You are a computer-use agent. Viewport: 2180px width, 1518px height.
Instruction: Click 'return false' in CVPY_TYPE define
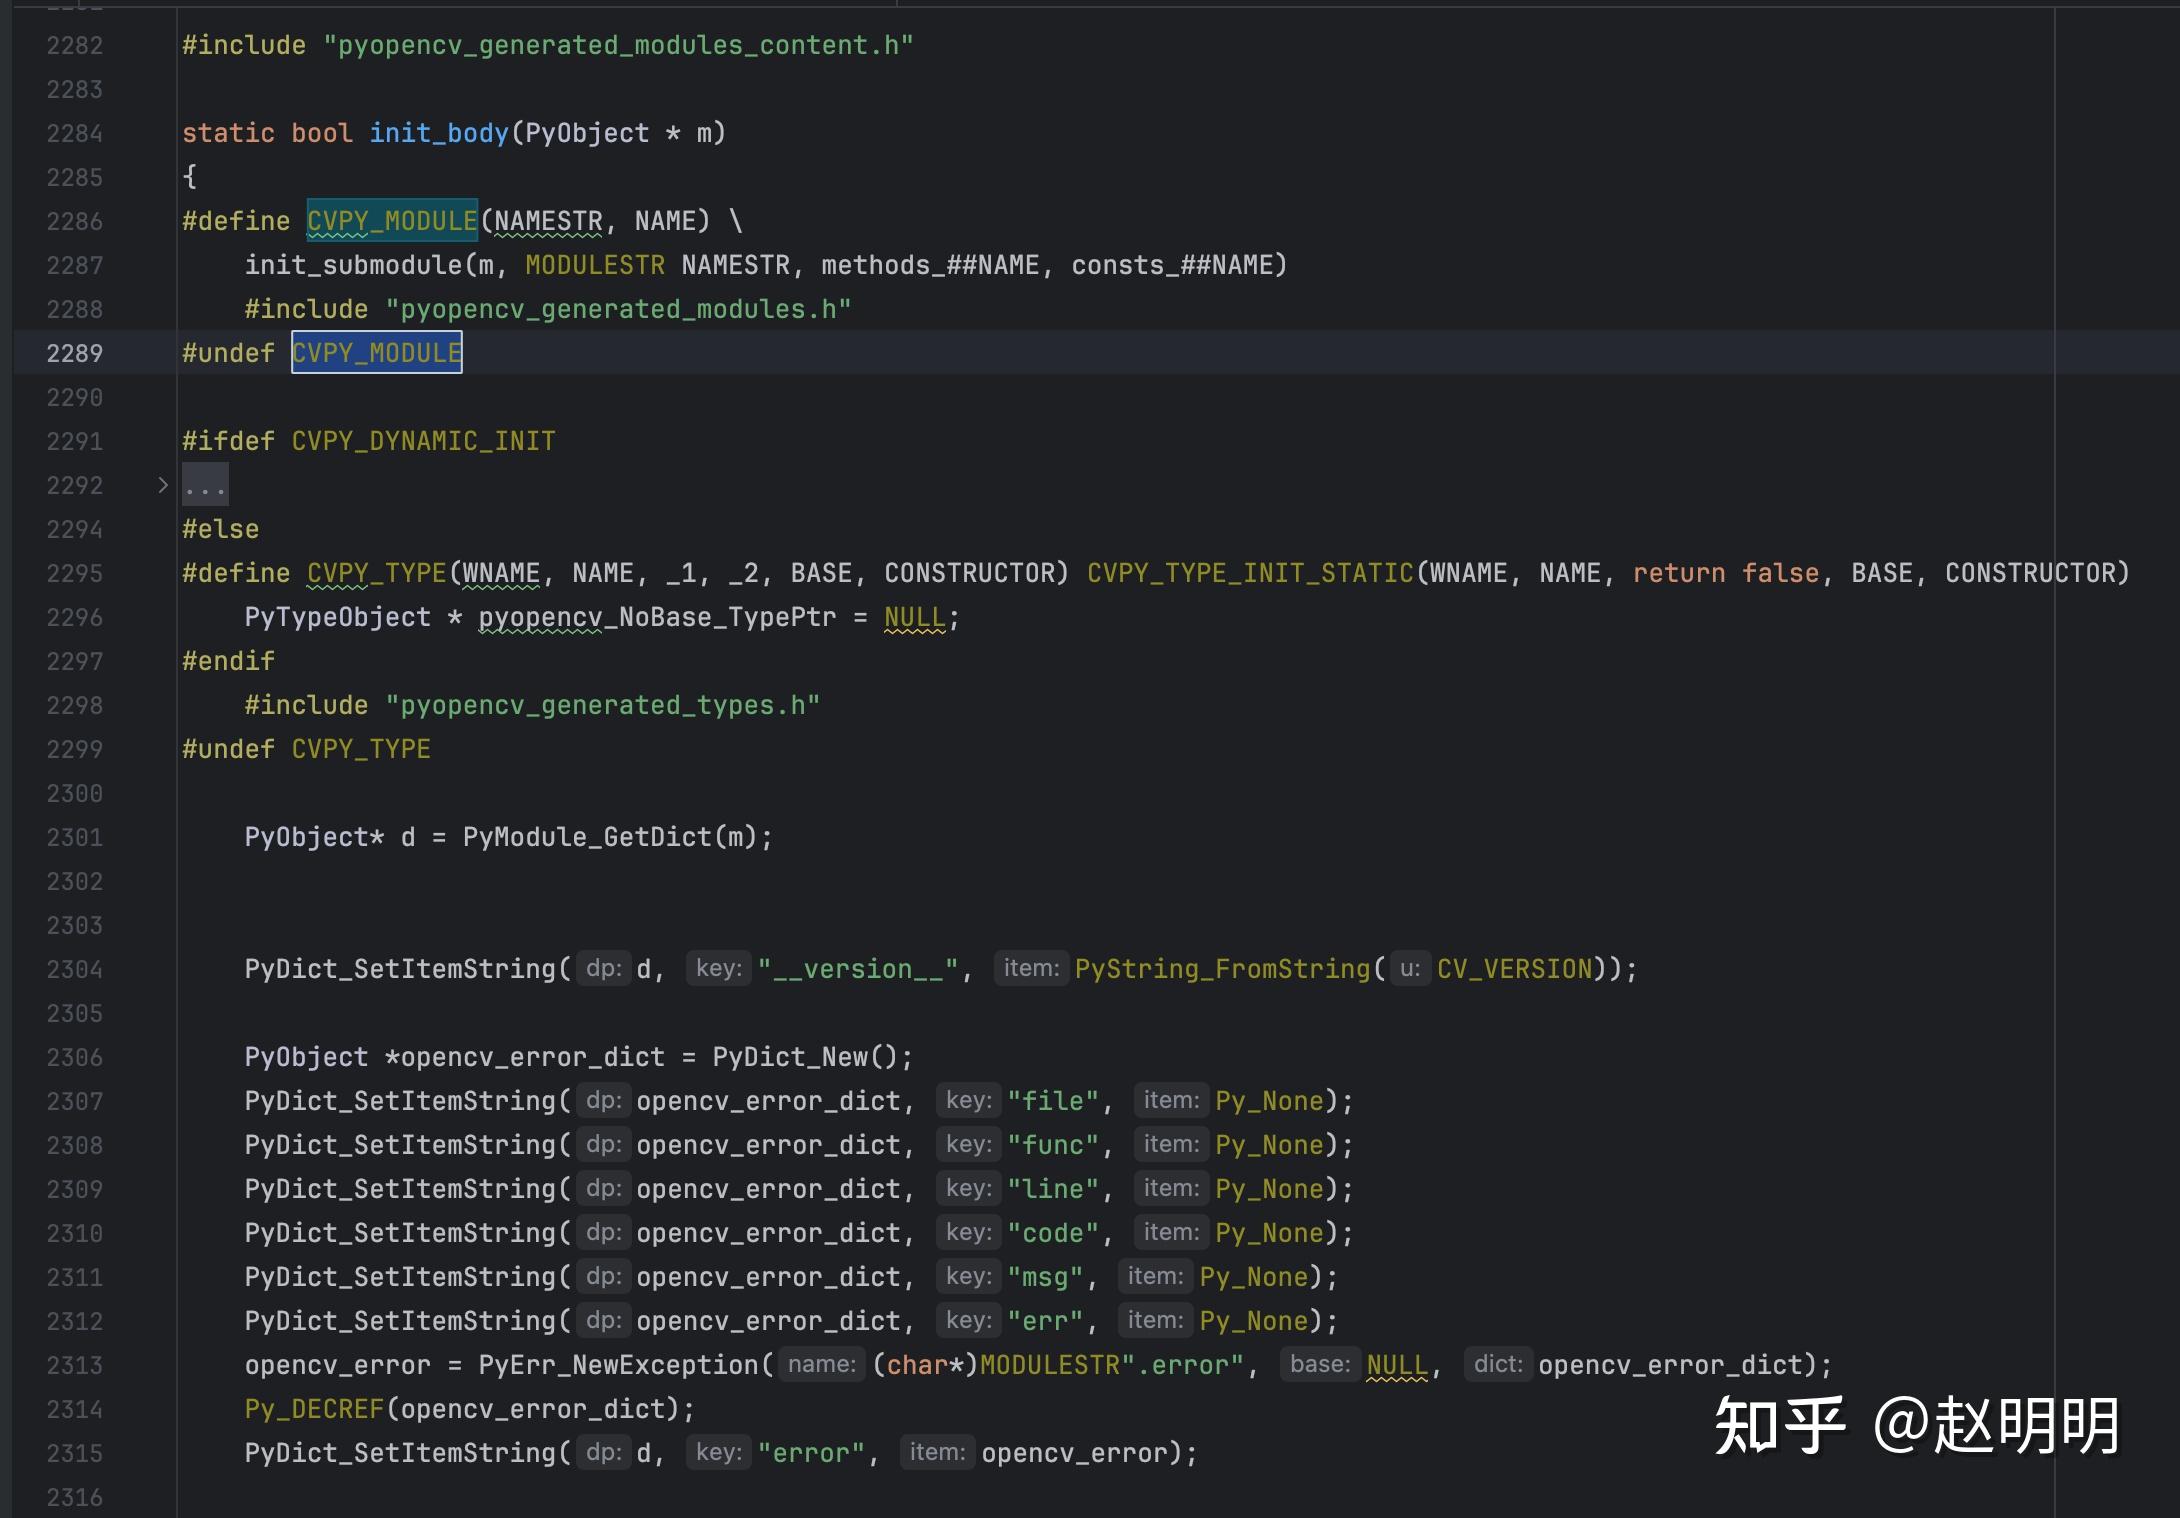coord(1726,573)
